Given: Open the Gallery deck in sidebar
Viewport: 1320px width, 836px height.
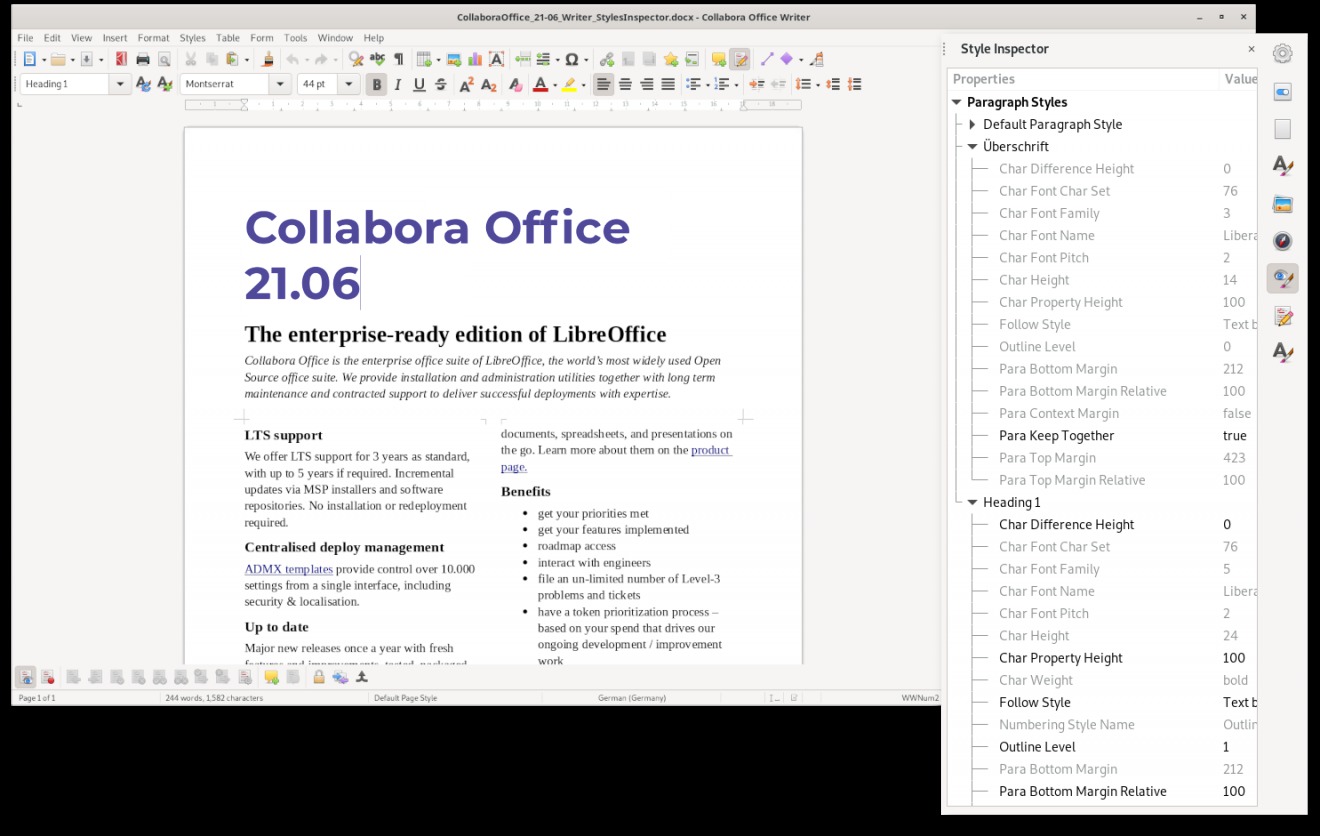Looking at the screenshot, I should [x=1282, y=204].
